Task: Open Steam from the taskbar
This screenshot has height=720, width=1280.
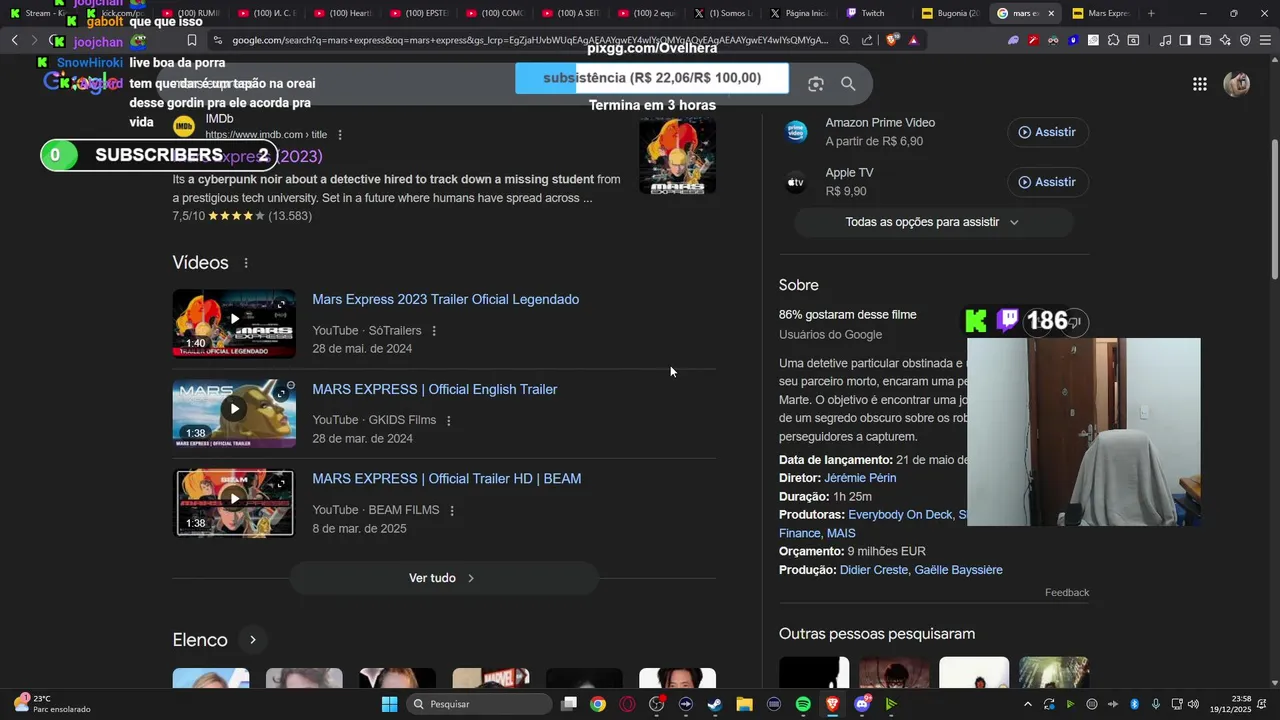Action: point(715,704)
